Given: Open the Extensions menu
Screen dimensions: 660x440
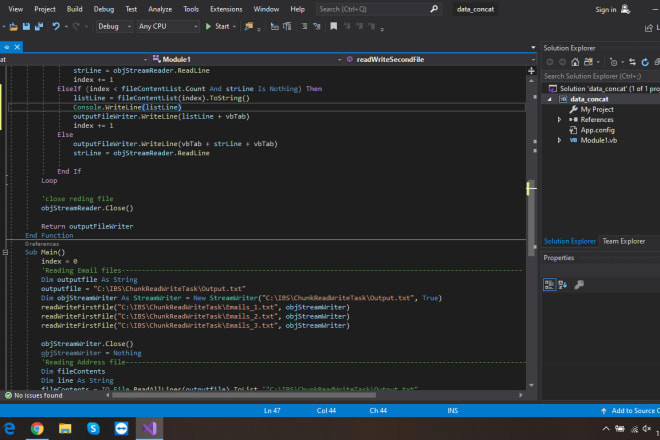Looking at the screenshot, I should 226,9.
